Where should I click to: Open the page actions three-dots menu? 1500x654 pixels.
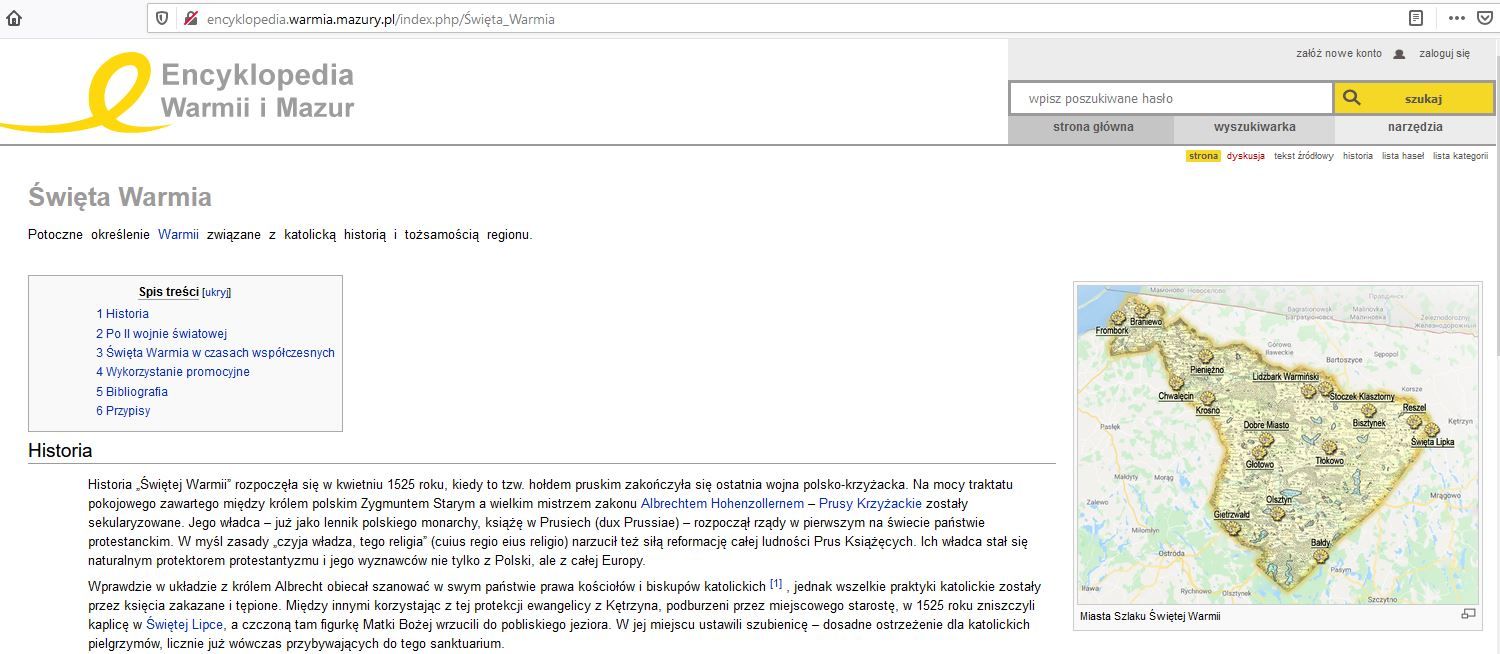1456,18
